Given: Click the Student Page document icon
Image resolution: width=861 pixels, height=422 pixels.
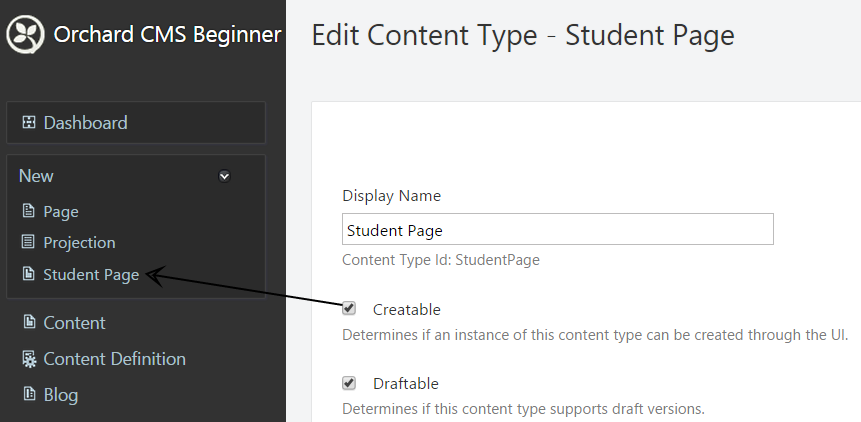Looking at the screenshot, I should pyautogui.click(x=28, y=273).
